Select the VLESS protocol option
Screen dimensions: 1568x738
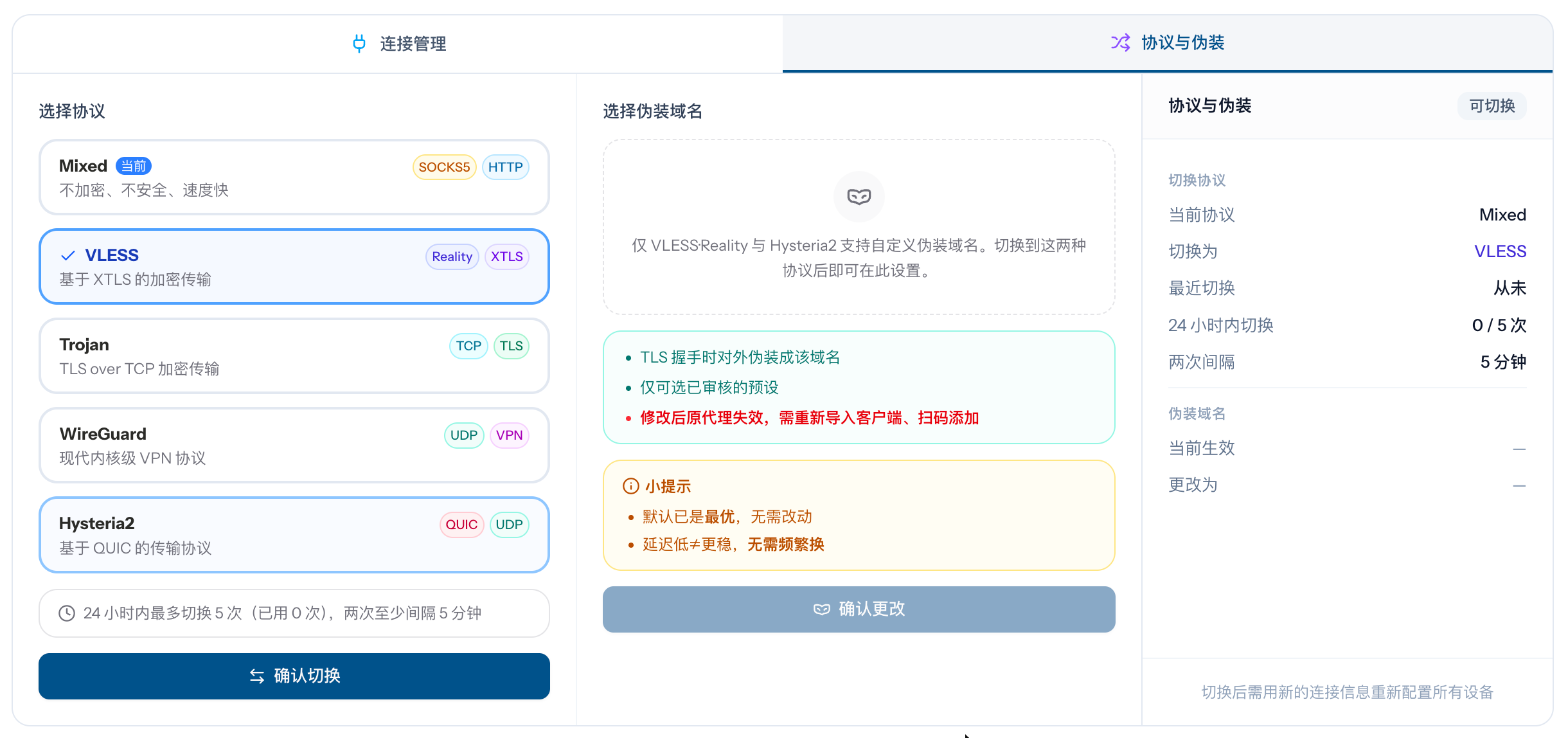pyautogui.click(x=294, y=266)
